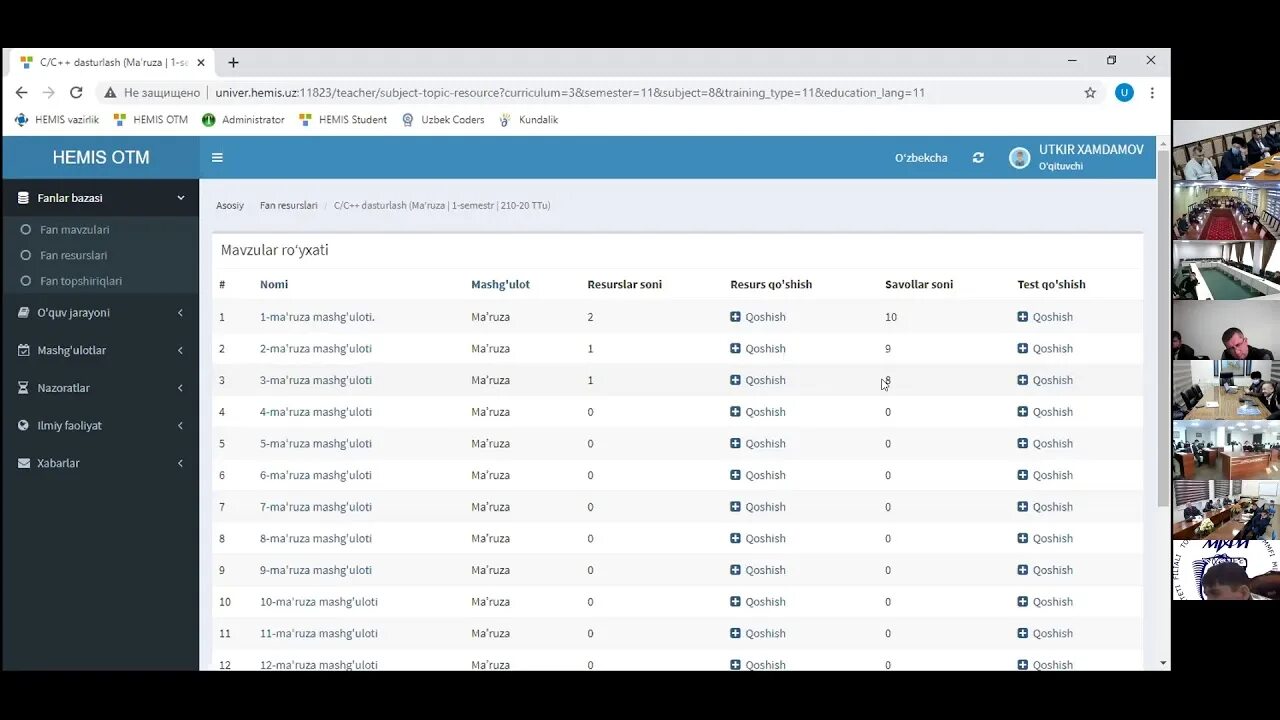Click resource plus icon in row 5
Image resolution: width=1280 pixels, height=720 pixels.
click(x=735, y=443)
